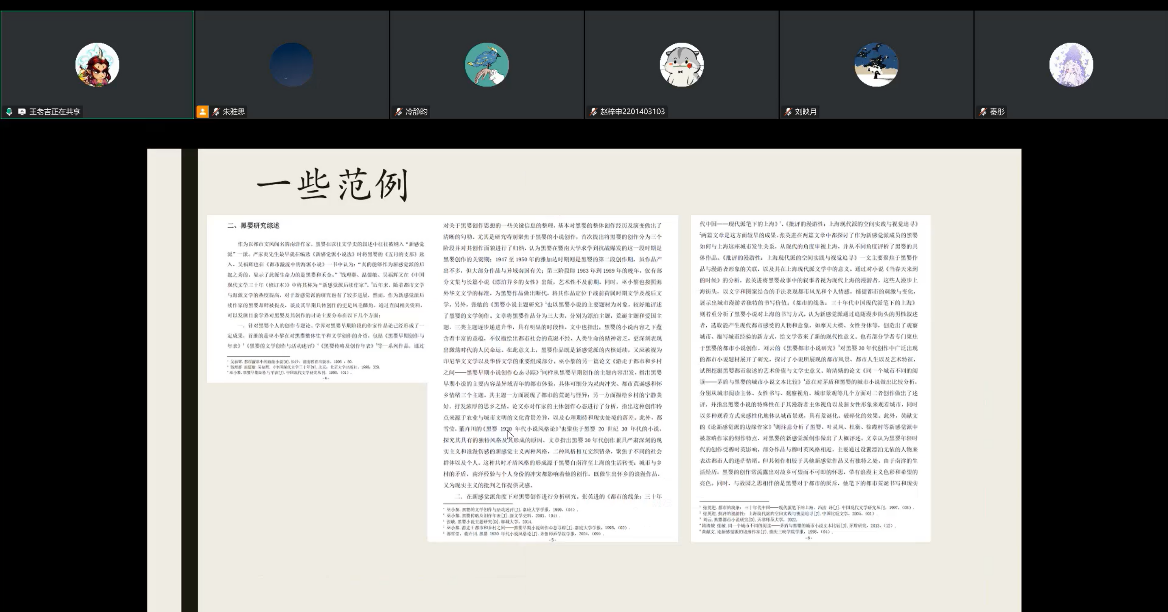Image resolution: width=1168 pixels, height=612 pixels.
Task: Select the right document page in the slide
Action: [810, 378]
